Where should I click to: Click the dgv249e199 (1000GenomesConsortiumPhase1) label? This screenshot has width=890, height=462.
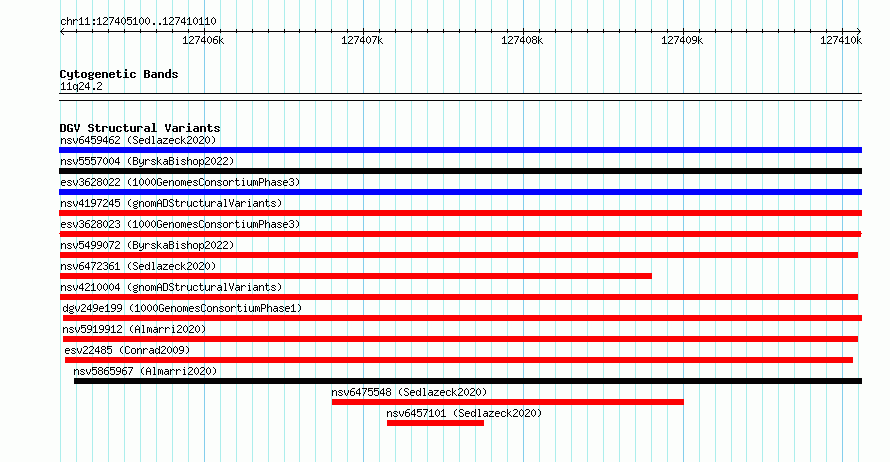pos(182,308)
